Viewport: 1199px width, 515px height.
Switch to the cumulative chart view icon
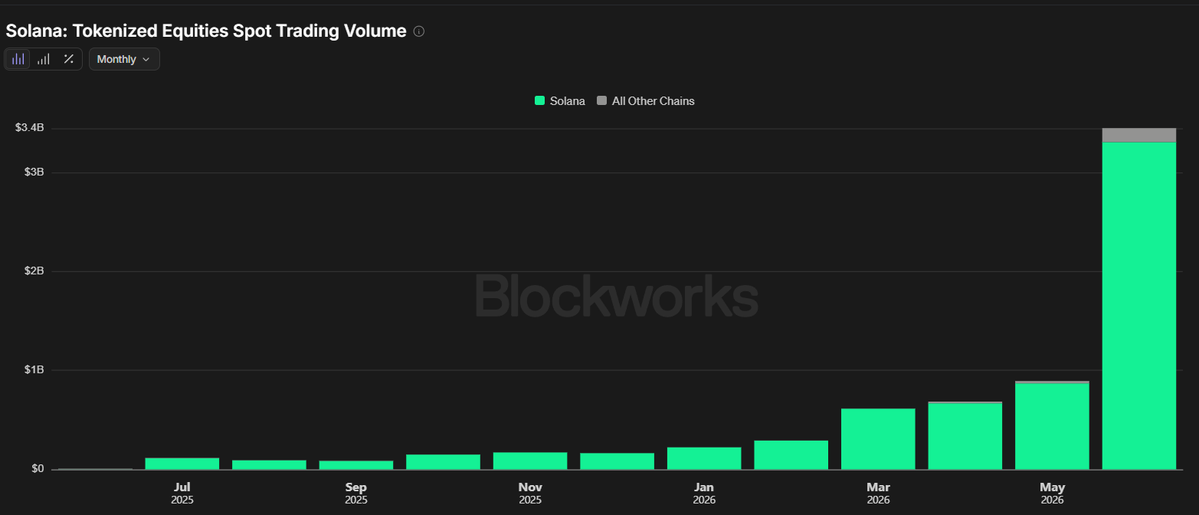click(44, 59)
